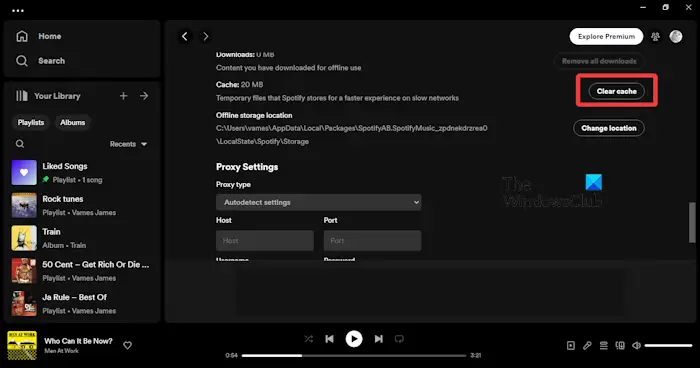Screen dimensions: 700x368
Task: Open Proxy type Autodetect settings dropdown
Action: point(318,202)
